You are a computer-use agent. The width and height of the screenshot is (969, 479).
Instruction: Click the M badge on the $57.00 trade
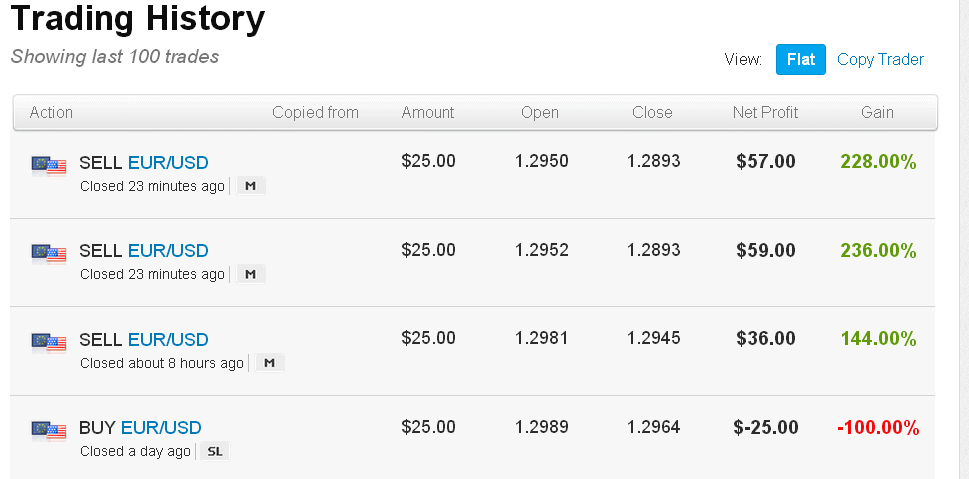(250, 186)
